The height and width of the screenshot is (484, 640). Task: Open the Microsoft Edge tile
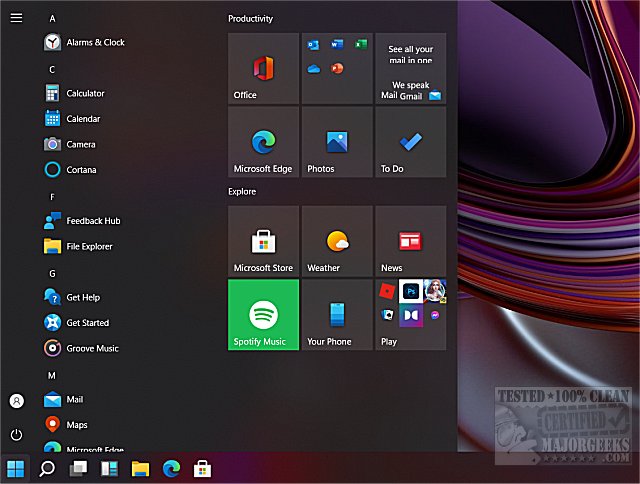tap(263, 142)
